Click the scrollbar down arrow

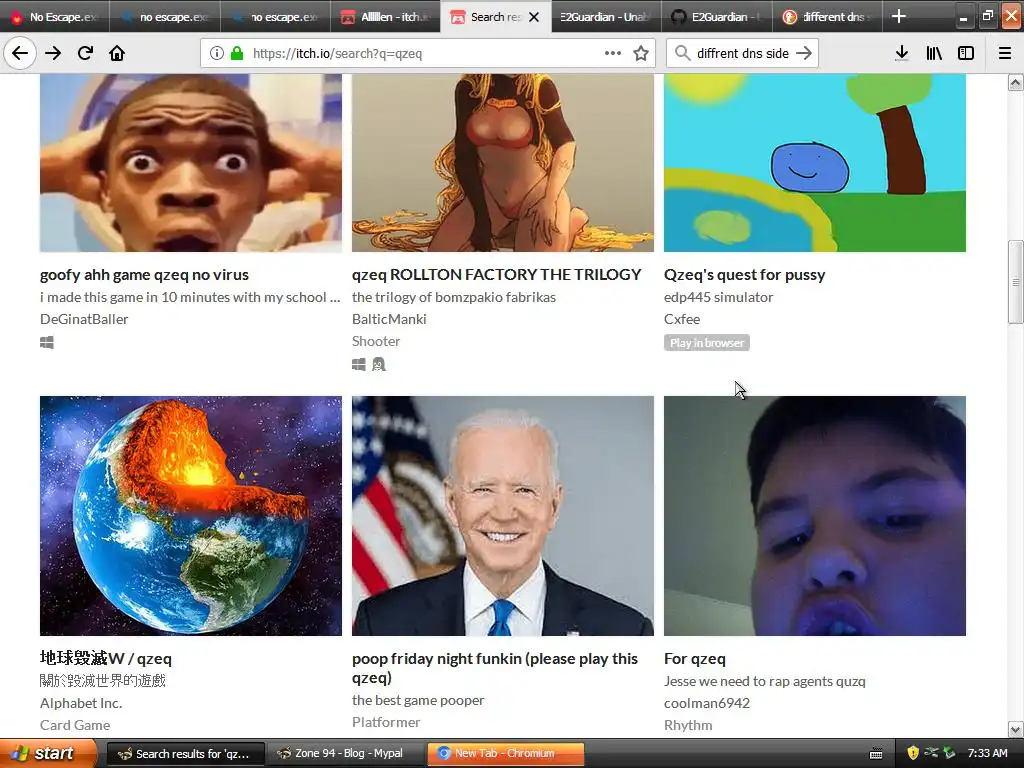[1016, 729]
